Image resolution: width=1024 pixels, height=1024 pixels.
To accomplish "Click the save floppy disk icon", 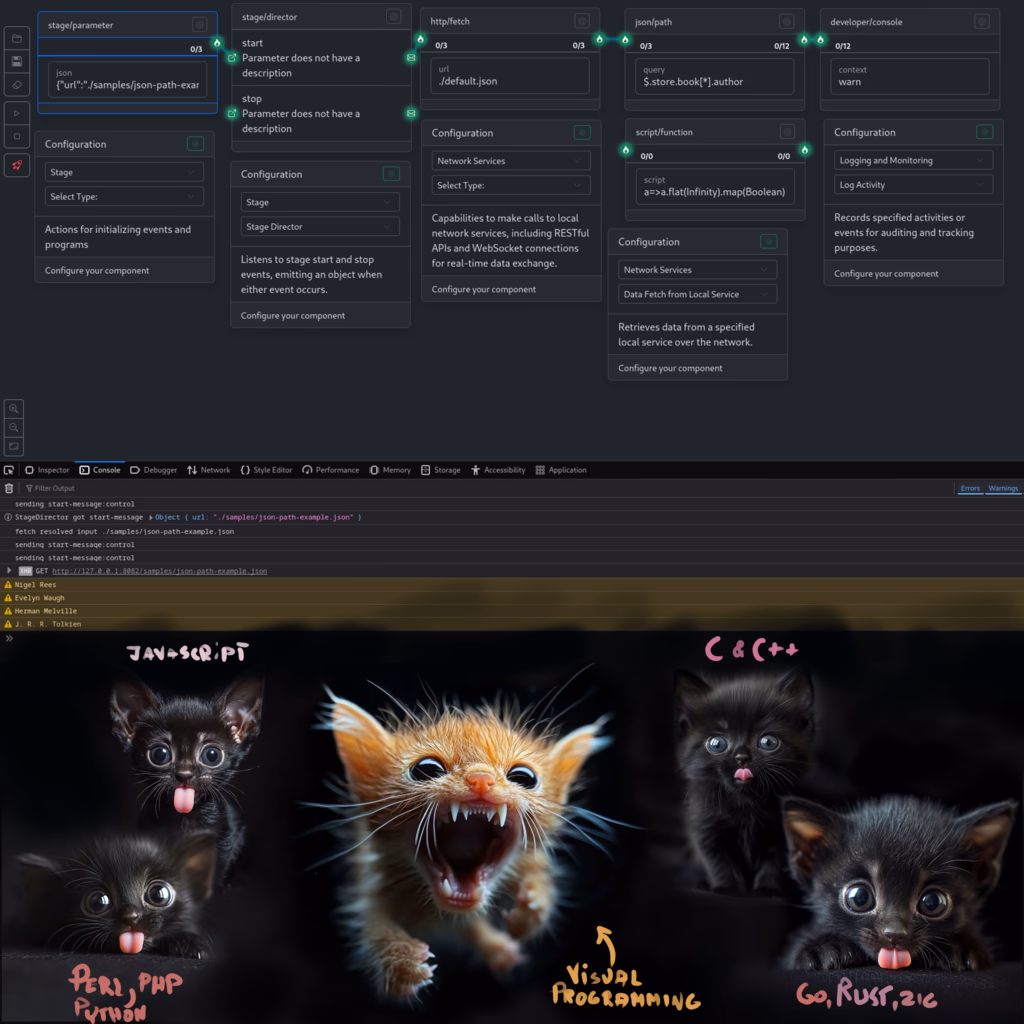I will (x=16, y=62).
